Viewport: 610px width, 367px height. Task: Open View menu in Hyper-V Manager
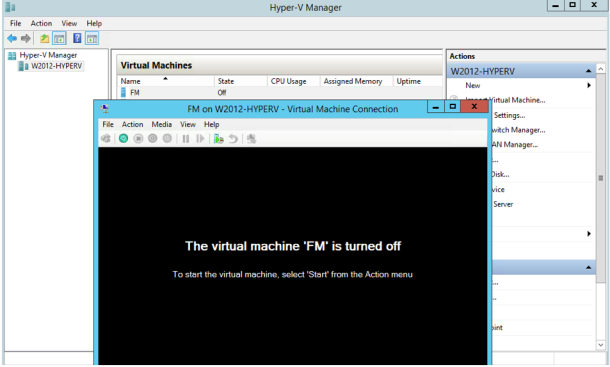(x=69, y=23)
